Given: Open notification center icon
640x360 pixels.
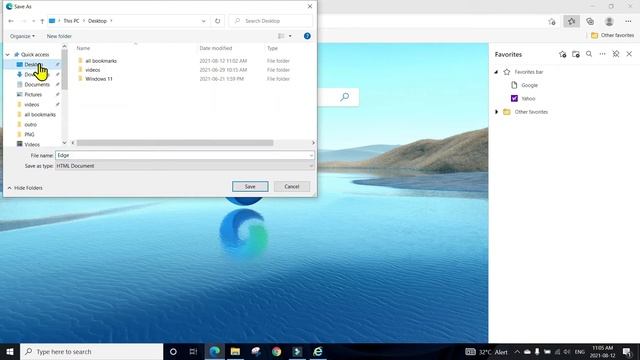Looking at the screenshot, I should pos(627,352).
